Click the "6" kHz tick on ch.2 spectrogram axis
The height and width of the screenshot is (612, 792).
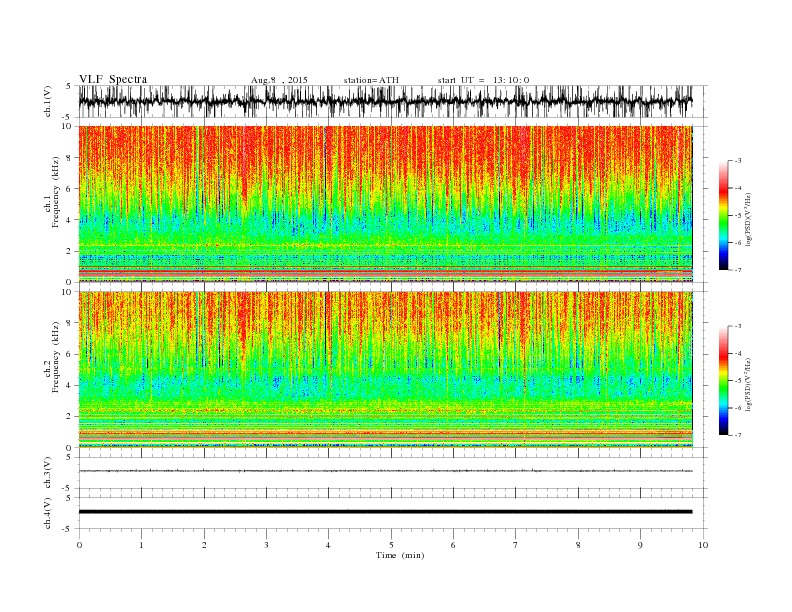69,354
